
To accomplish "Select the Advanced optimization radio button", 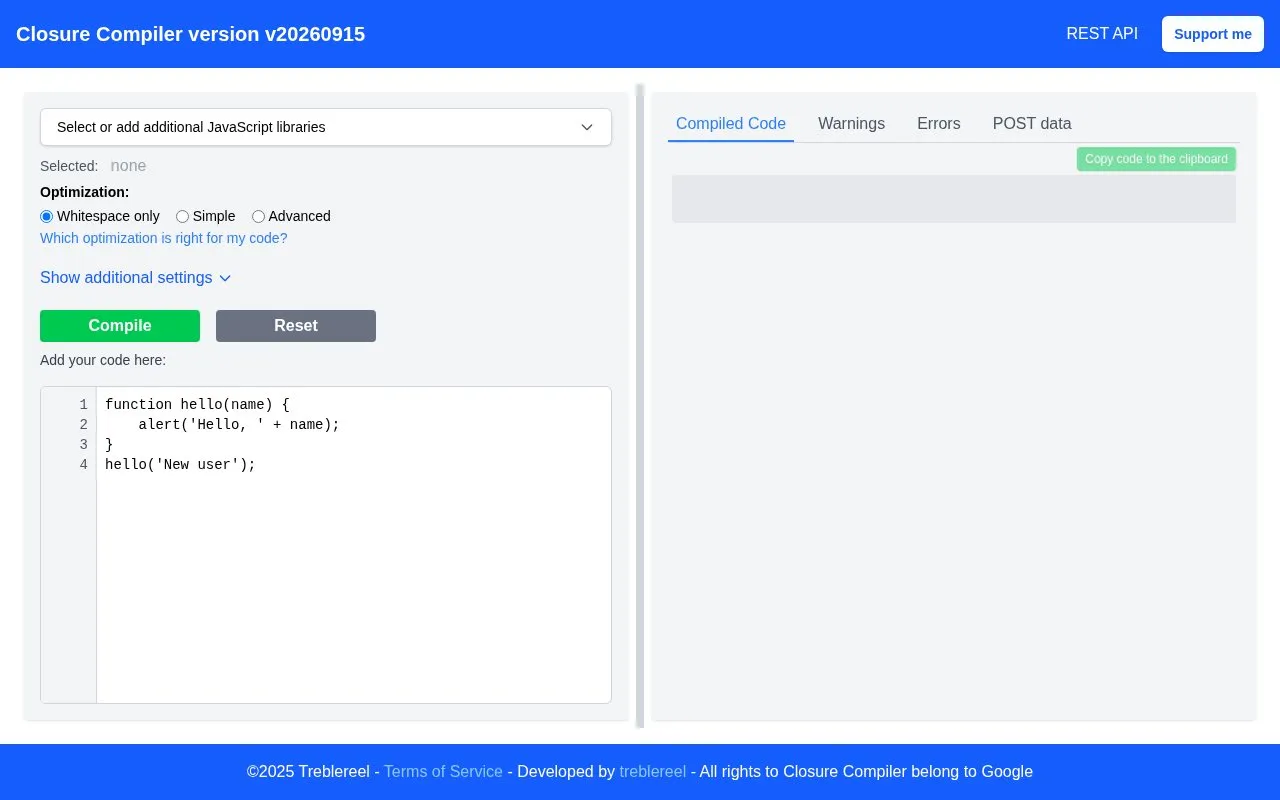I will (x=258, y=216).
